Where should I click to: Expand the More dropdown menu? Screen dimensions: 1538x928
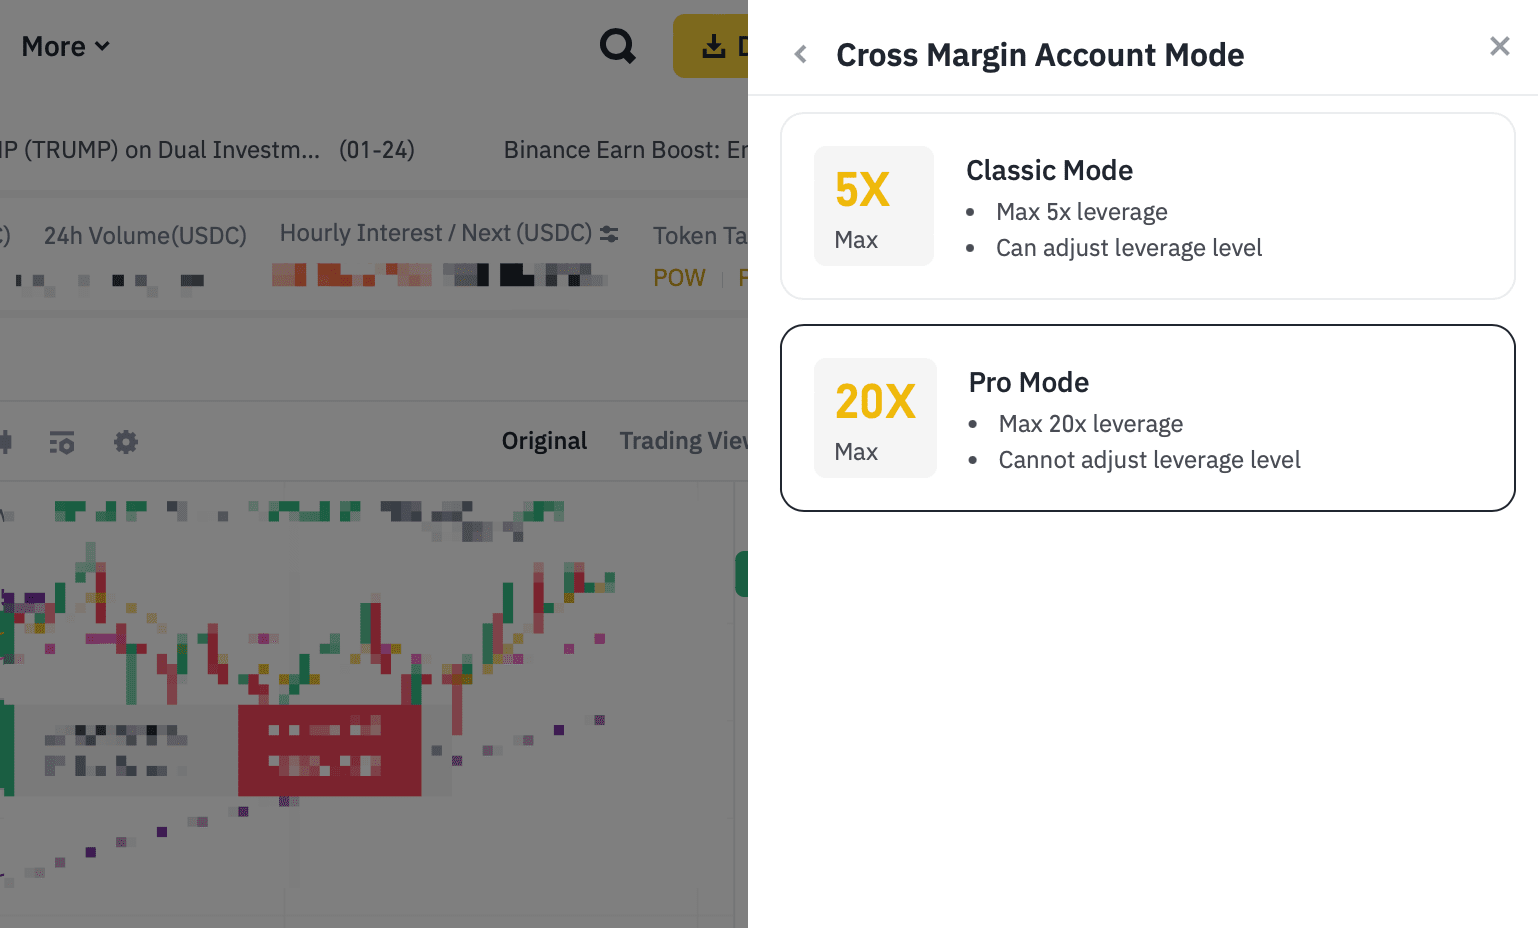65,47
